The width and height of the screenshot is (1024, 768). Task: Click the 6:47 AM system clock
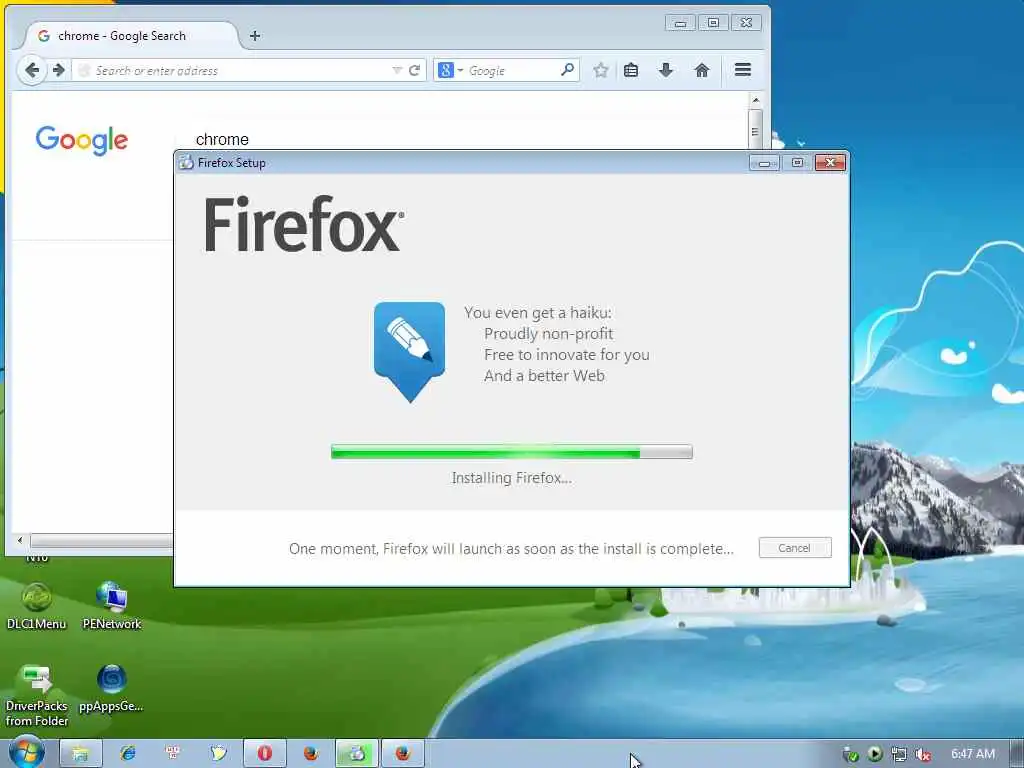[x=972, y=754]
